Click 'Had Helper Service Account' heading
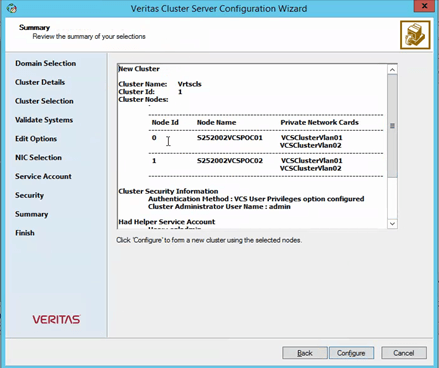Screen dimensions: 439x368 tap(167, 222)
